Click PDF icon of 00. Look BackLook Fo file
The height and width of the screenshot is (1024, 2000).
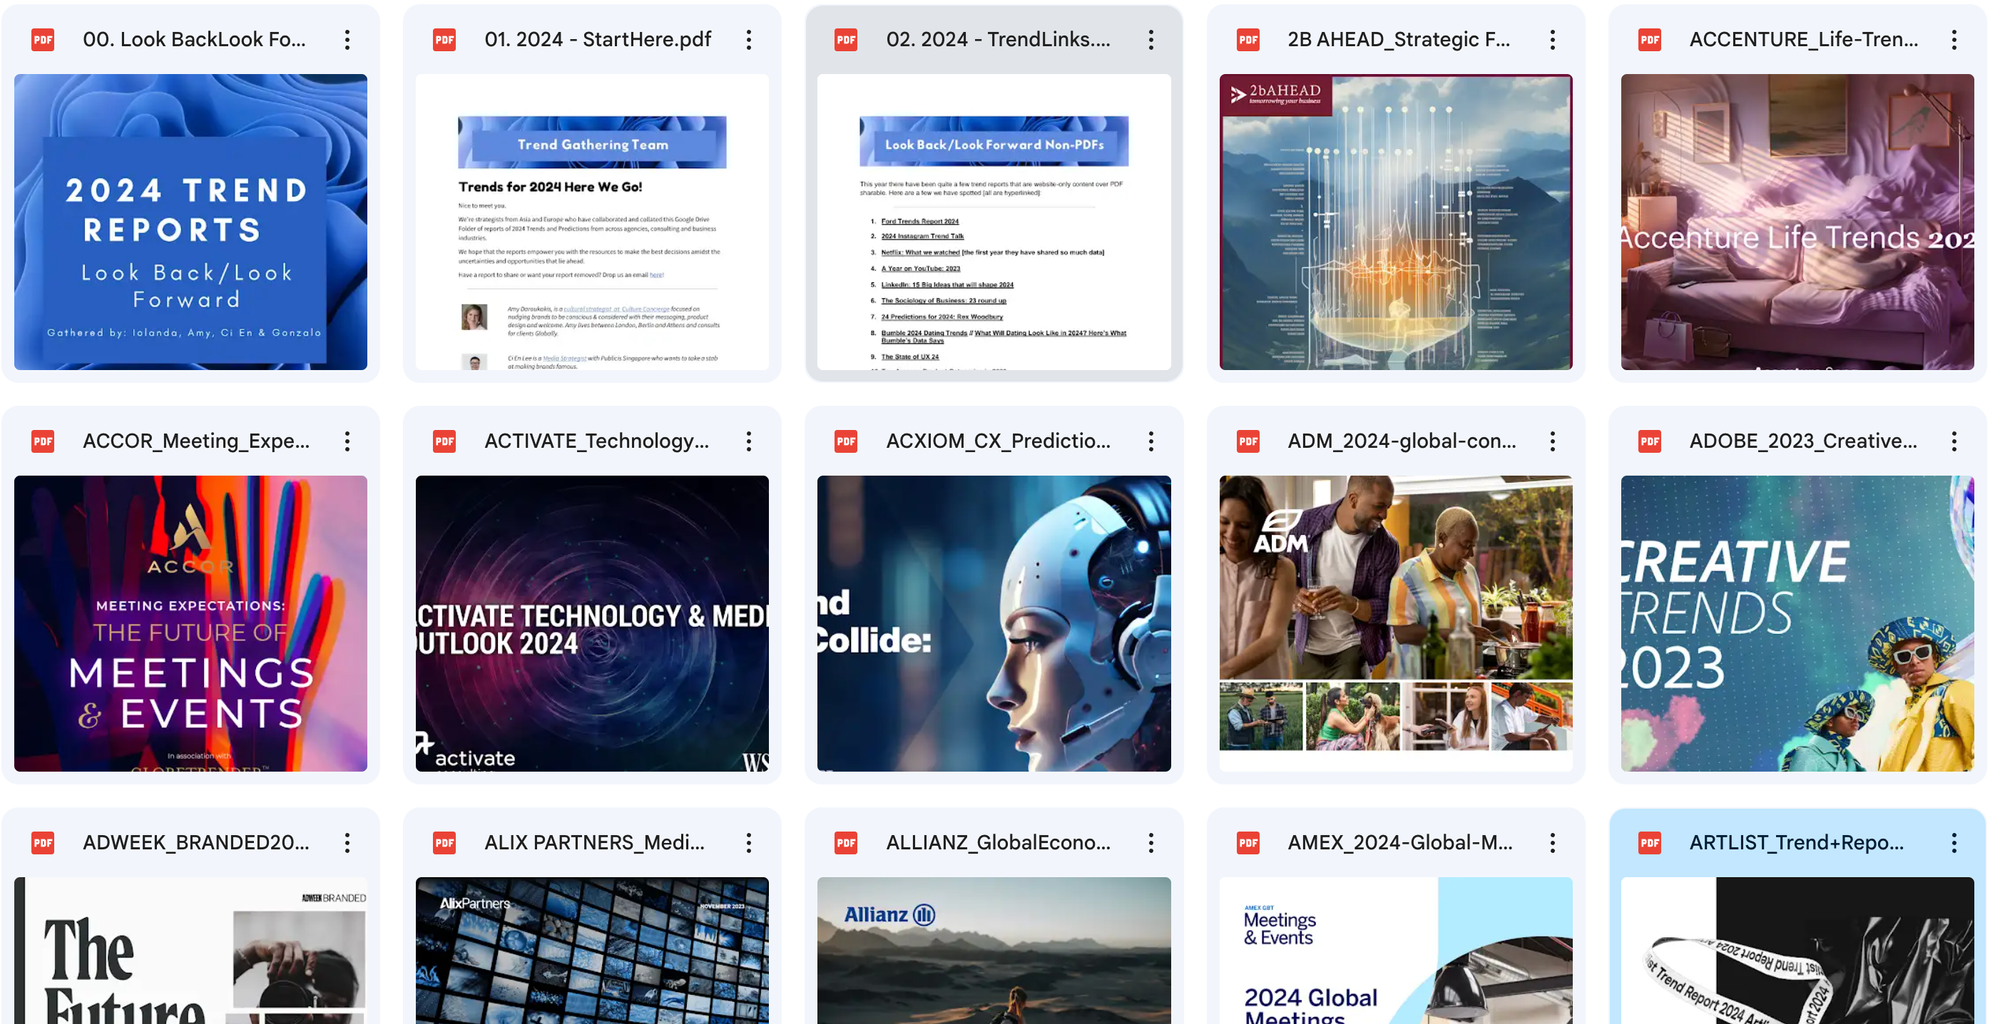(43, 40)
